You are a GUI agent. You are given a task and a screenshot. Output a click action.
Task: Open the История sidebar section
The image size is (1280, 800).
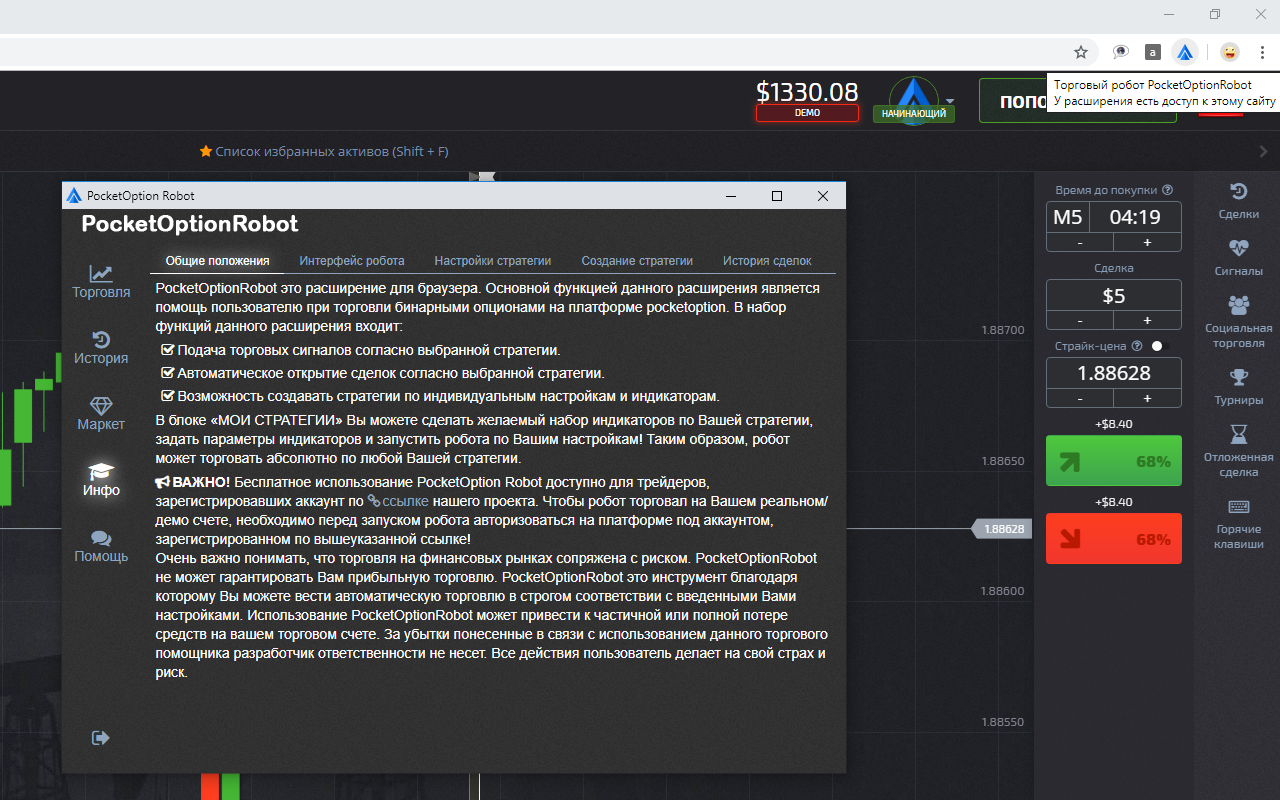101,347
